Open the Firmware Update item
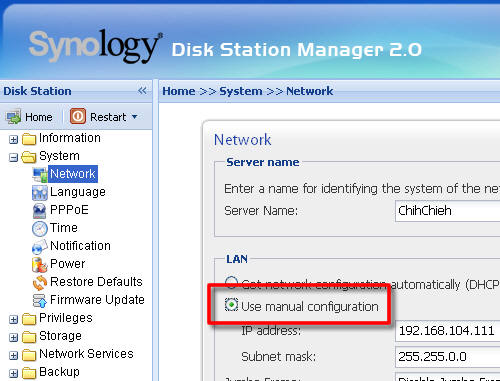The image size is (500, 381). [97, 300]
